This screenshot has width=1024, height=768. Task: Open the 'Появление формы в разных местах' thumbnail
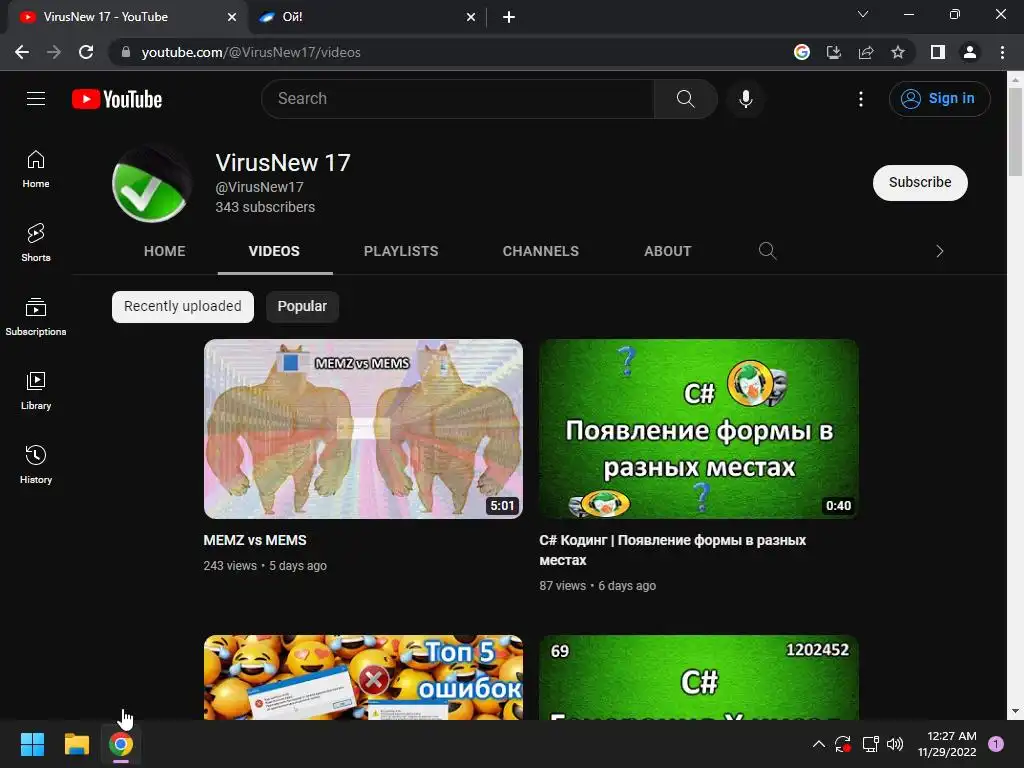[x=699, y=429]
